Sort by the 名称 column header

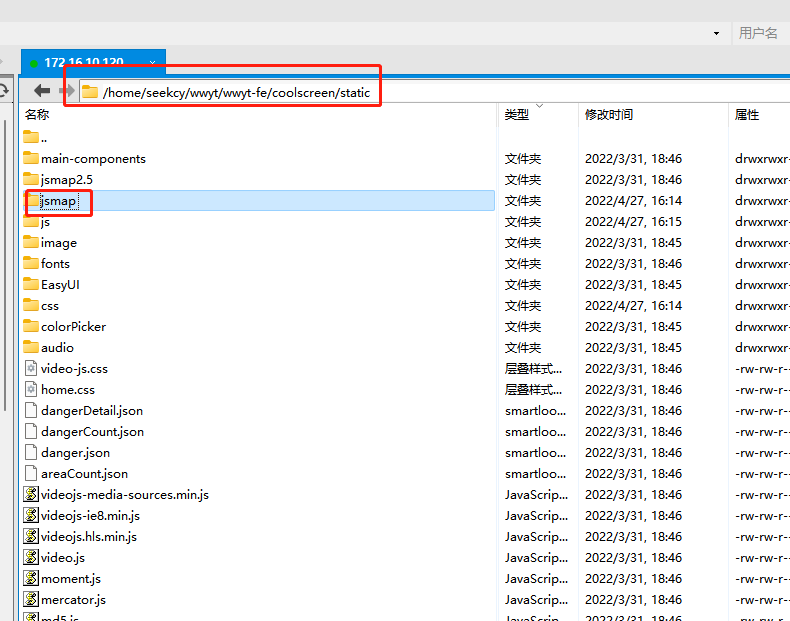point(37,114)
